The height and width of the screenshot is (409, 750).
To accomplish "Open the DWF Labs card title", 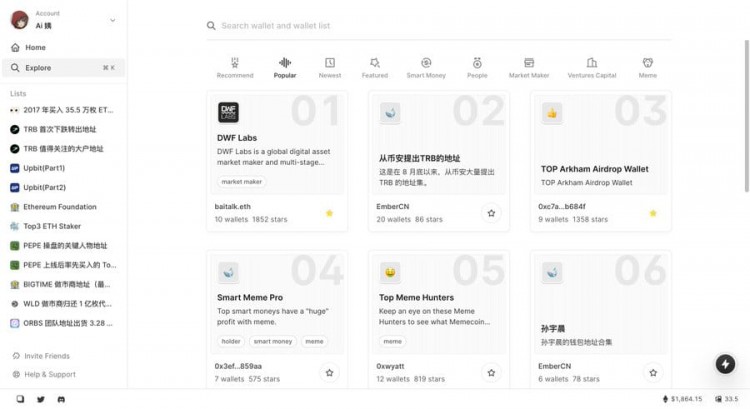I will point(237,138).
